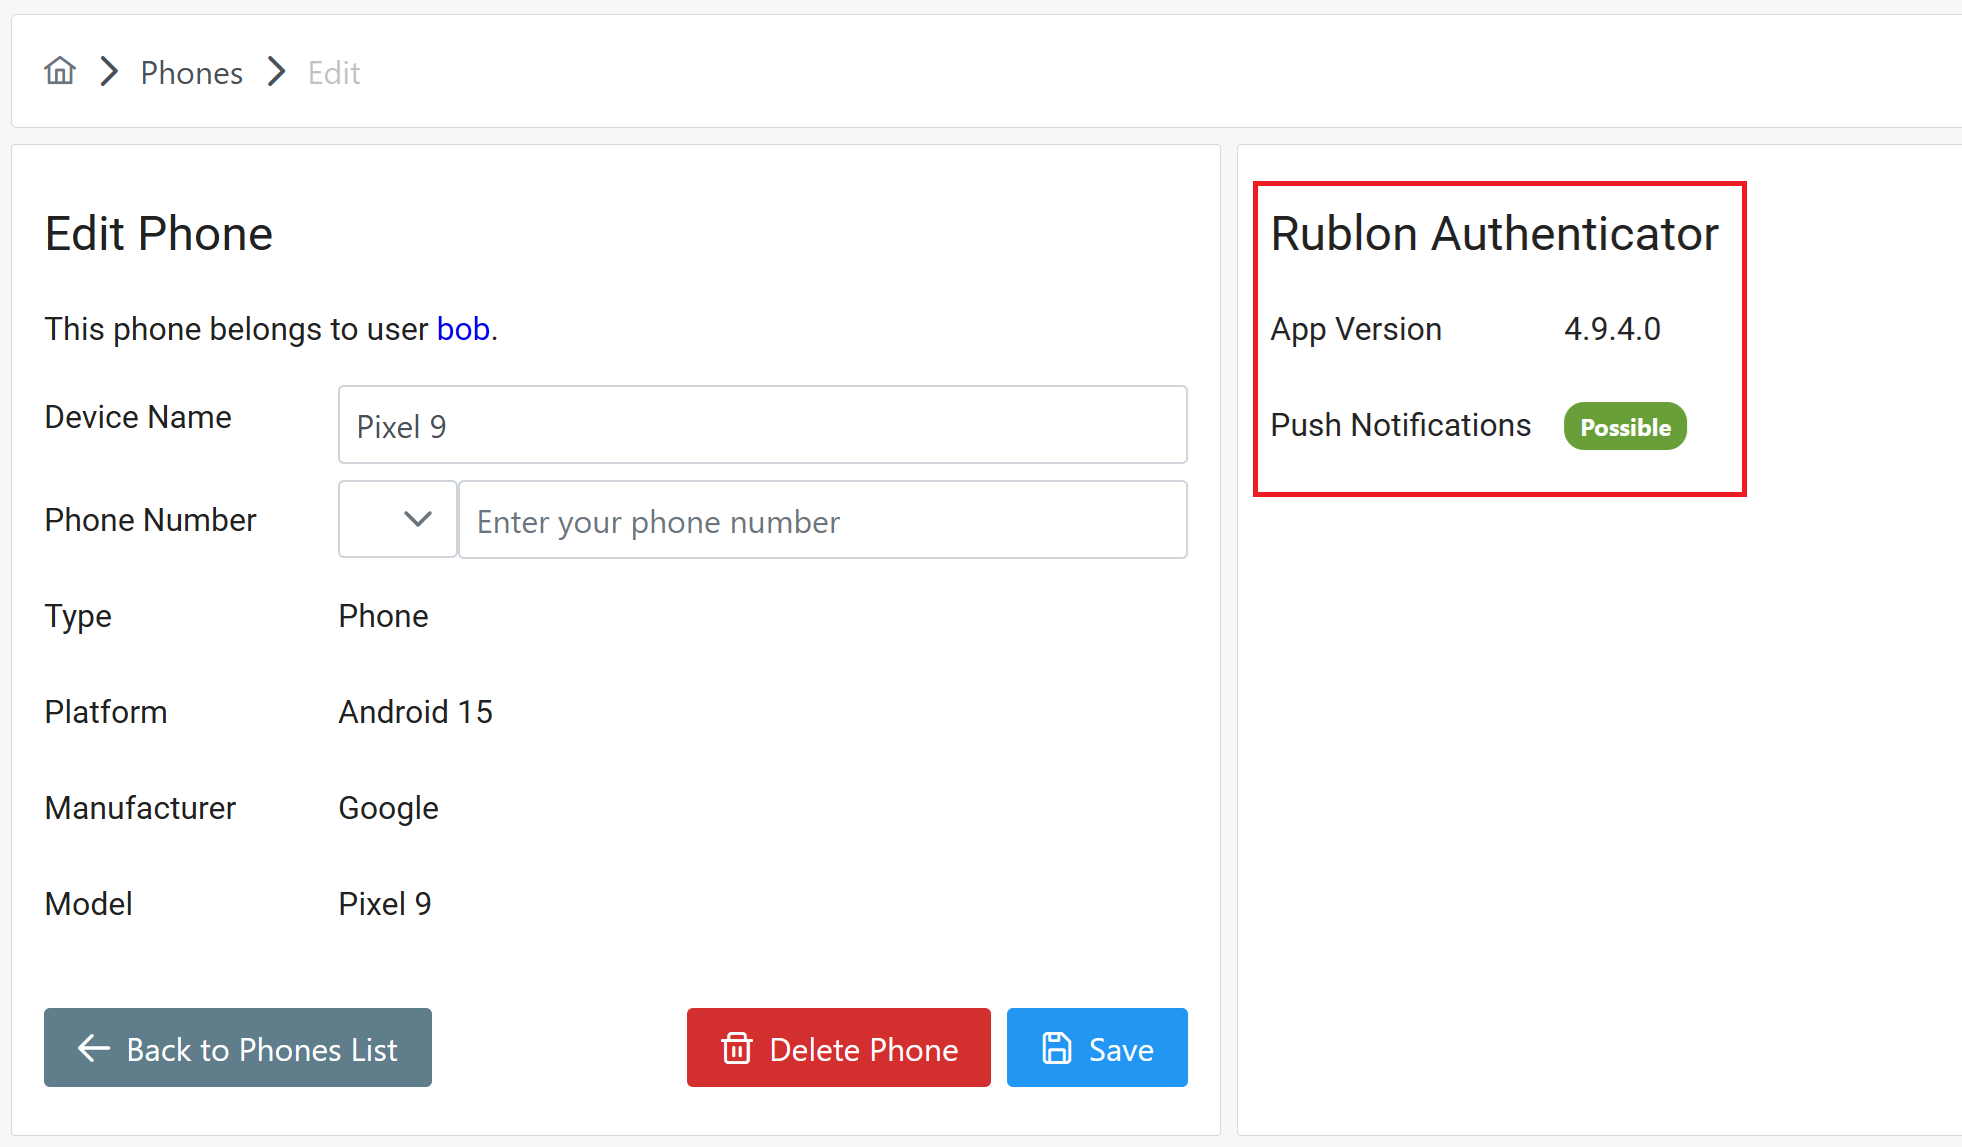Click the Device Name input field

coord(762,425)
